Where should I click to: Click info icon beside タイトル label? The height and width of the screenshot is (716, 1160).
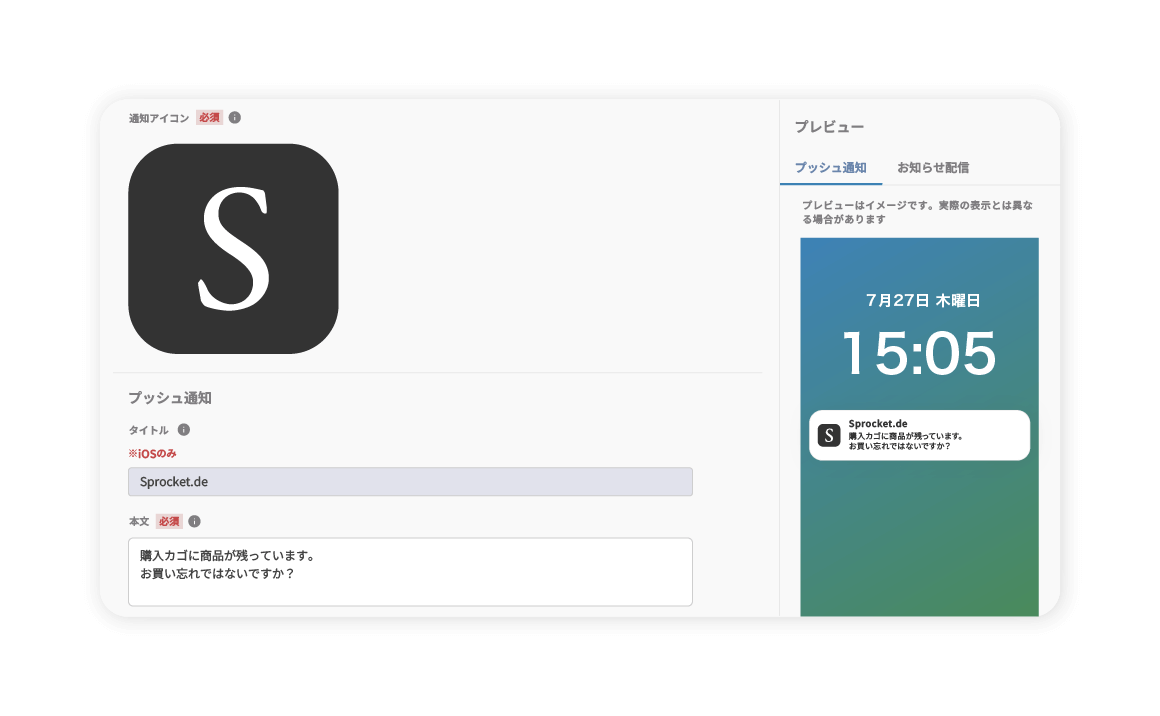tap(184, 430)
